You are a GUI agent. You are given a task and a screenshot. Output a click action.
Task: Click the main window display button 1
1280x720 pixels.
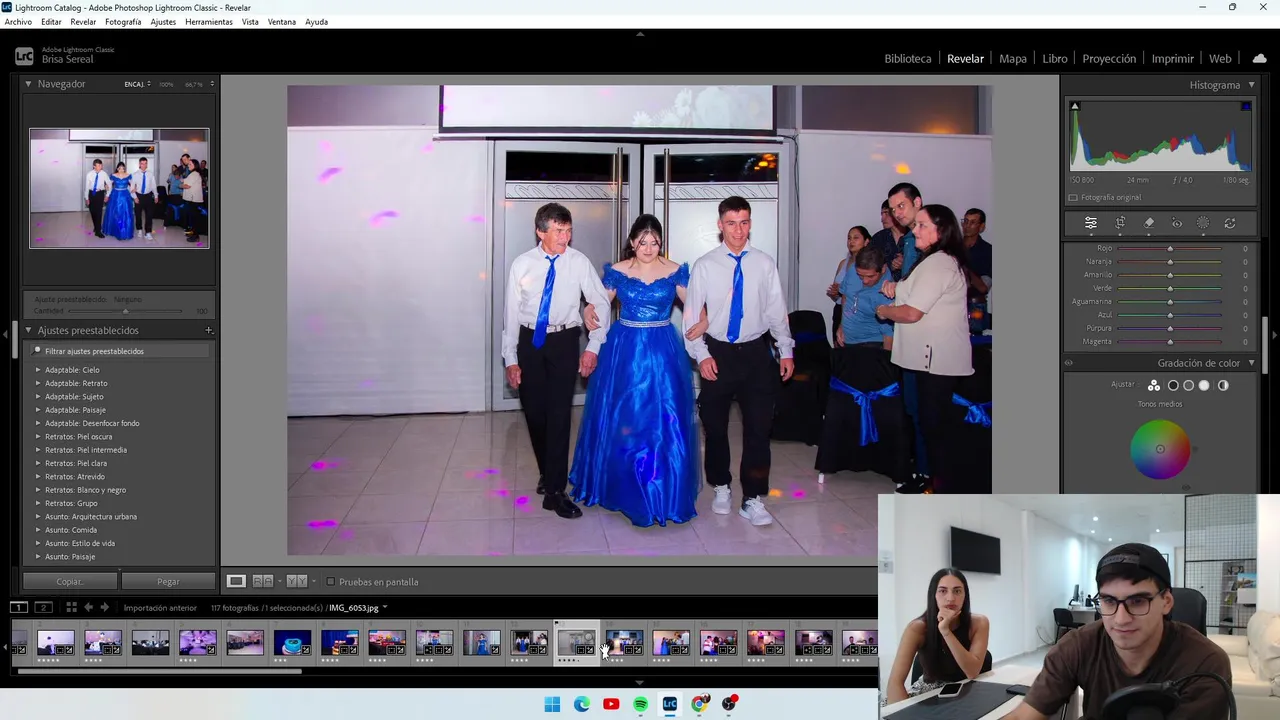pos(18,607)
